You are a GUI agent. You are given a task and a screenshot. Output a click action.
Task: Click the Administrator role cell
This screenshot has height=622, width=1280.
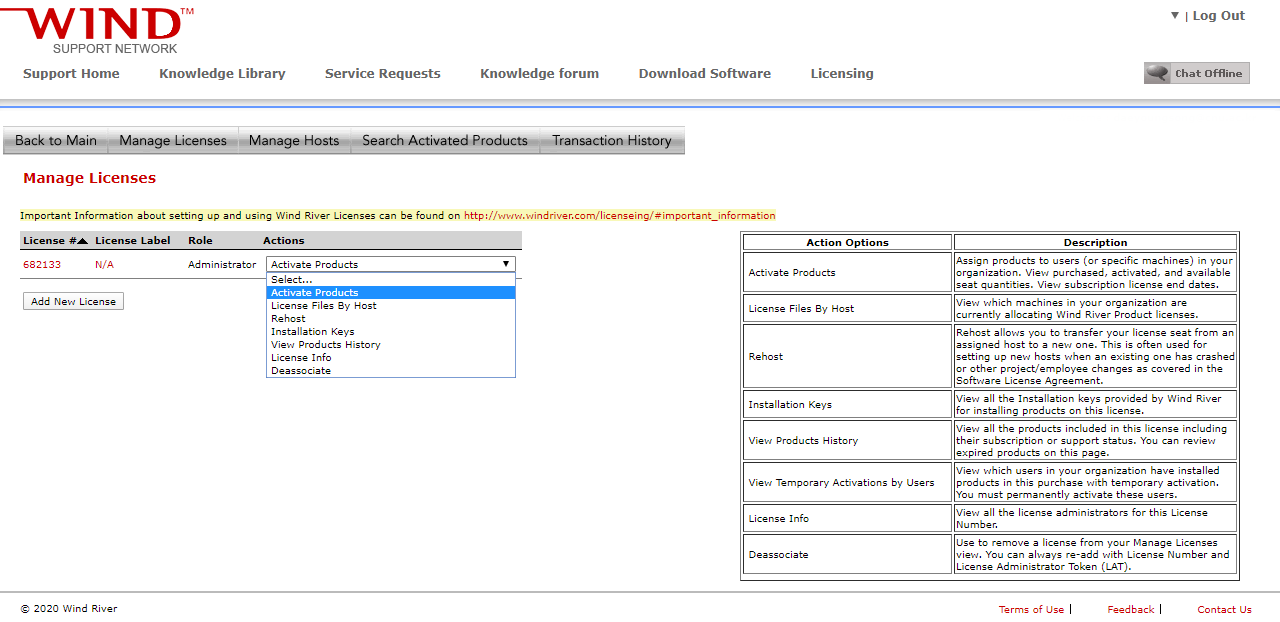click(222, 264)
